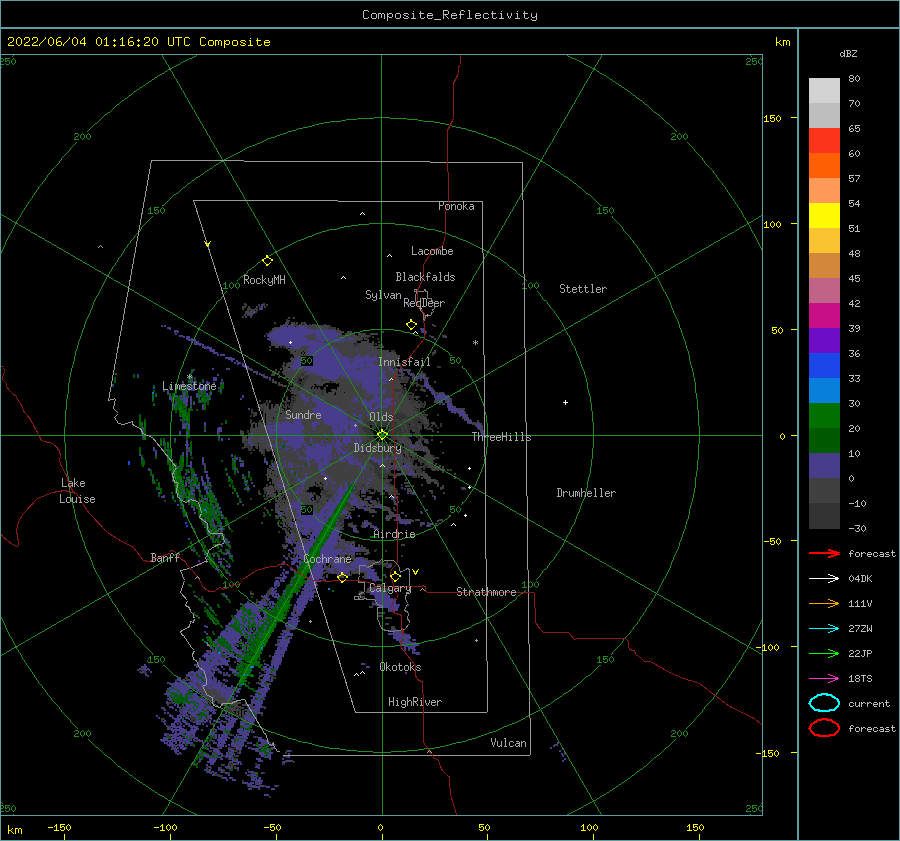Click the red forecast ellipse icon
900x841 pixels.
coord(824,728)
